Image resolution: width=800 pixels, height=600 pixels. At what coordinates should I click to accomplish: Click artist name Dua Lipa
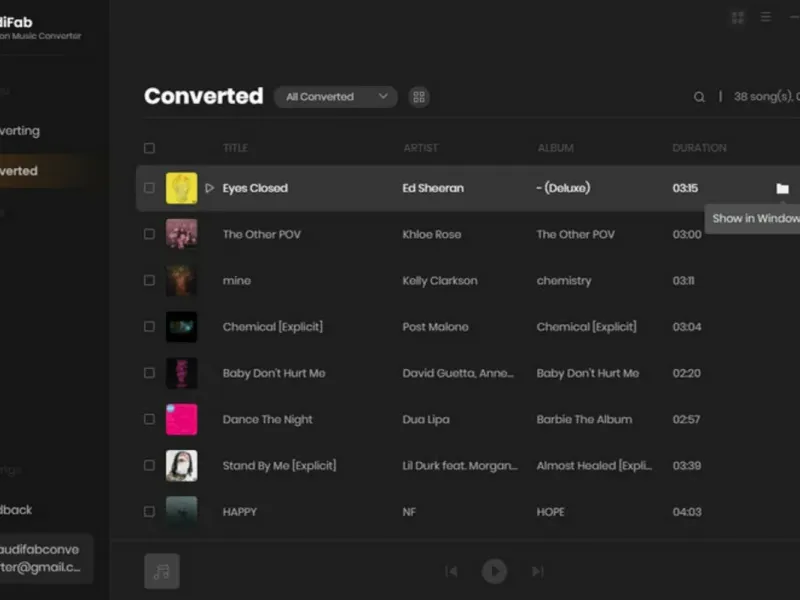pos(426,419)
